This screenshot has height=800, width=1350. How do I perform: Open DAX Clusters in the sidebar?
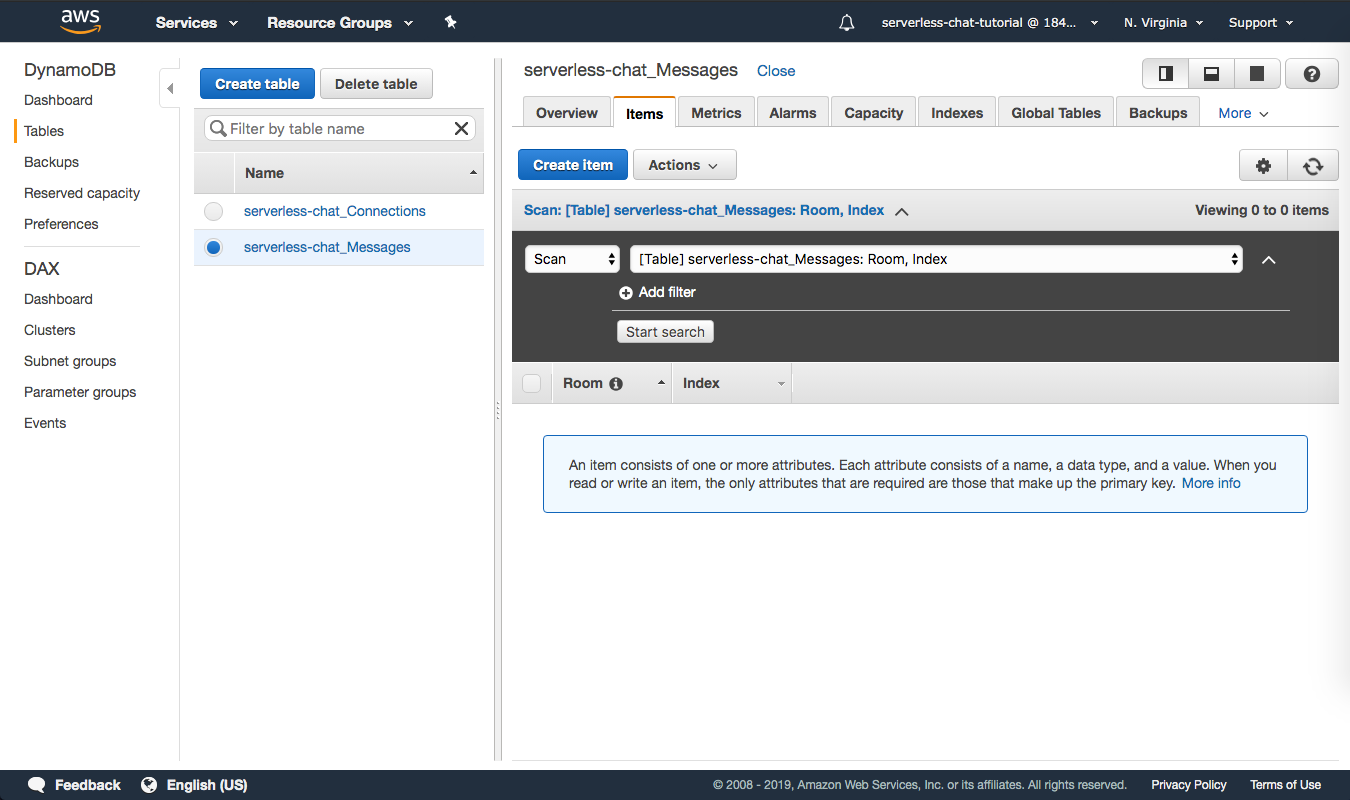tap(50, 330)
